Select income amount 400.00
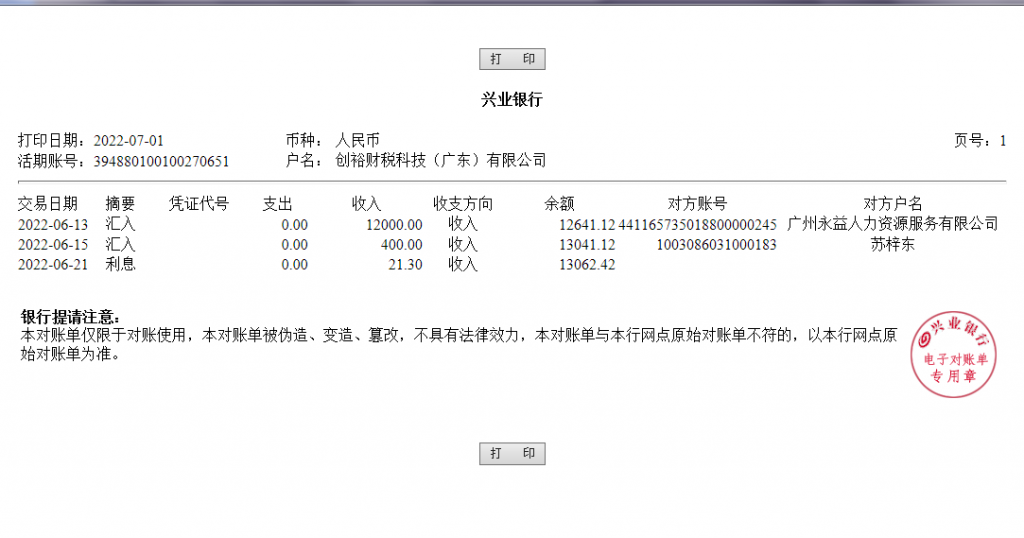This screenshot has height=538, width=1024. (x=402, y=245)
